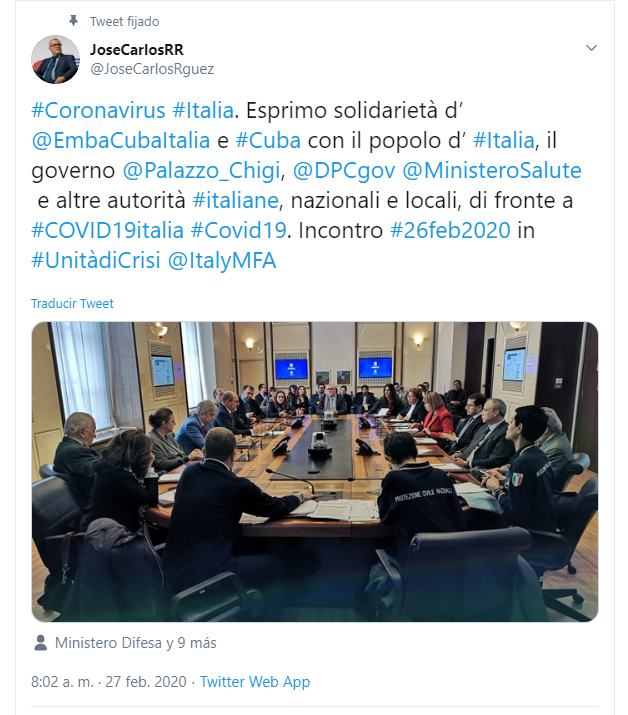The width and height of the screenshot is (628, 715).
Task: Click the #Coronavirus hashtag
Action: pos(98,110)
